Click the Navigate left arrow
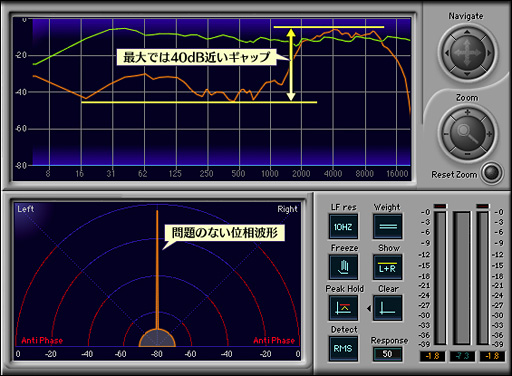This screenshot has width=512, height=376. click(x=447, y=53)
